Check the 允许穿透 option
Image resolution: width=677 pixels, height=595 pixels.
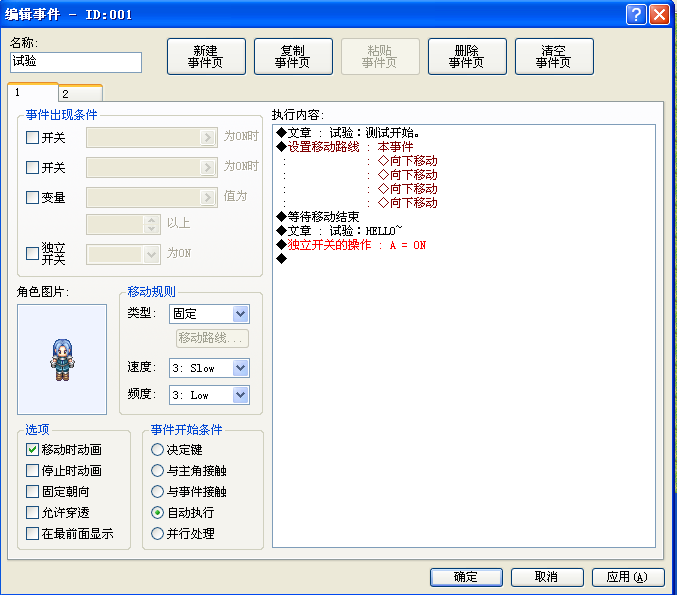point(32,513)
